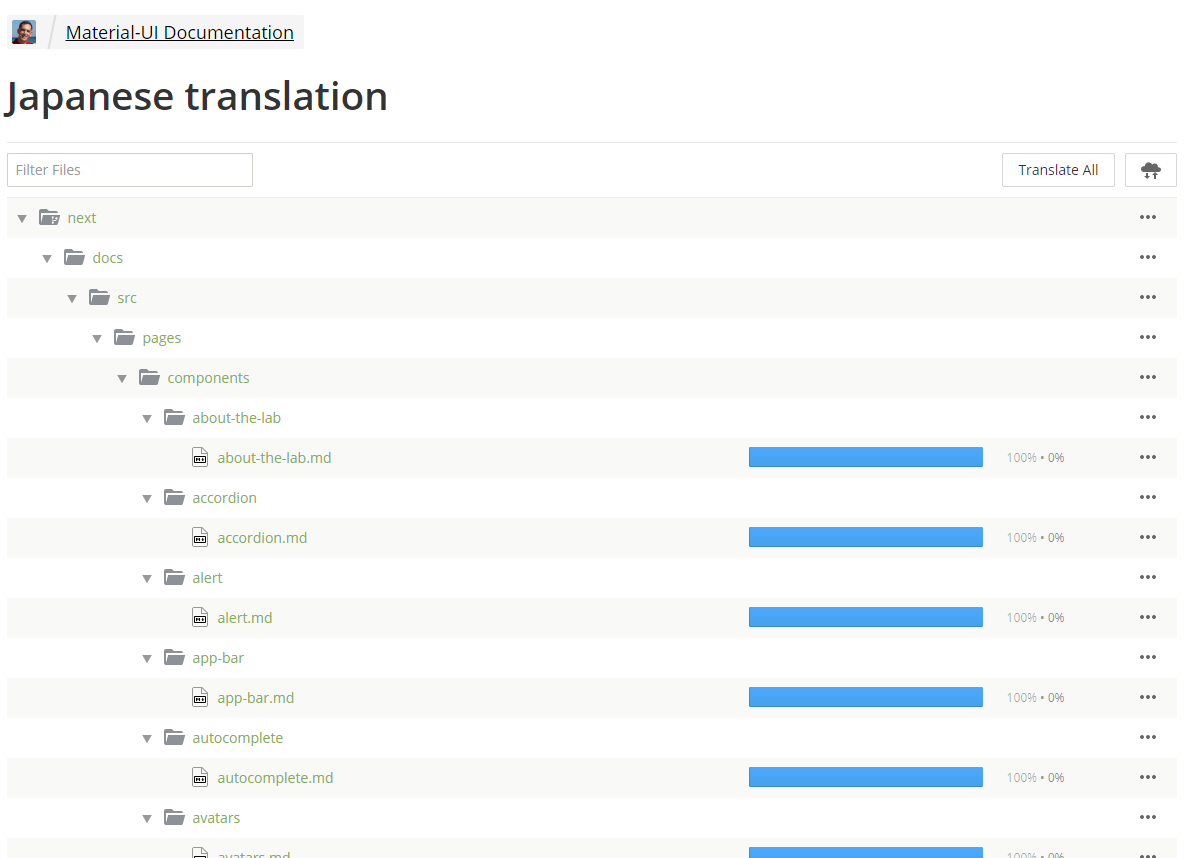
Task: Open more options for app-bar folder
Action: pos(1148,657)
